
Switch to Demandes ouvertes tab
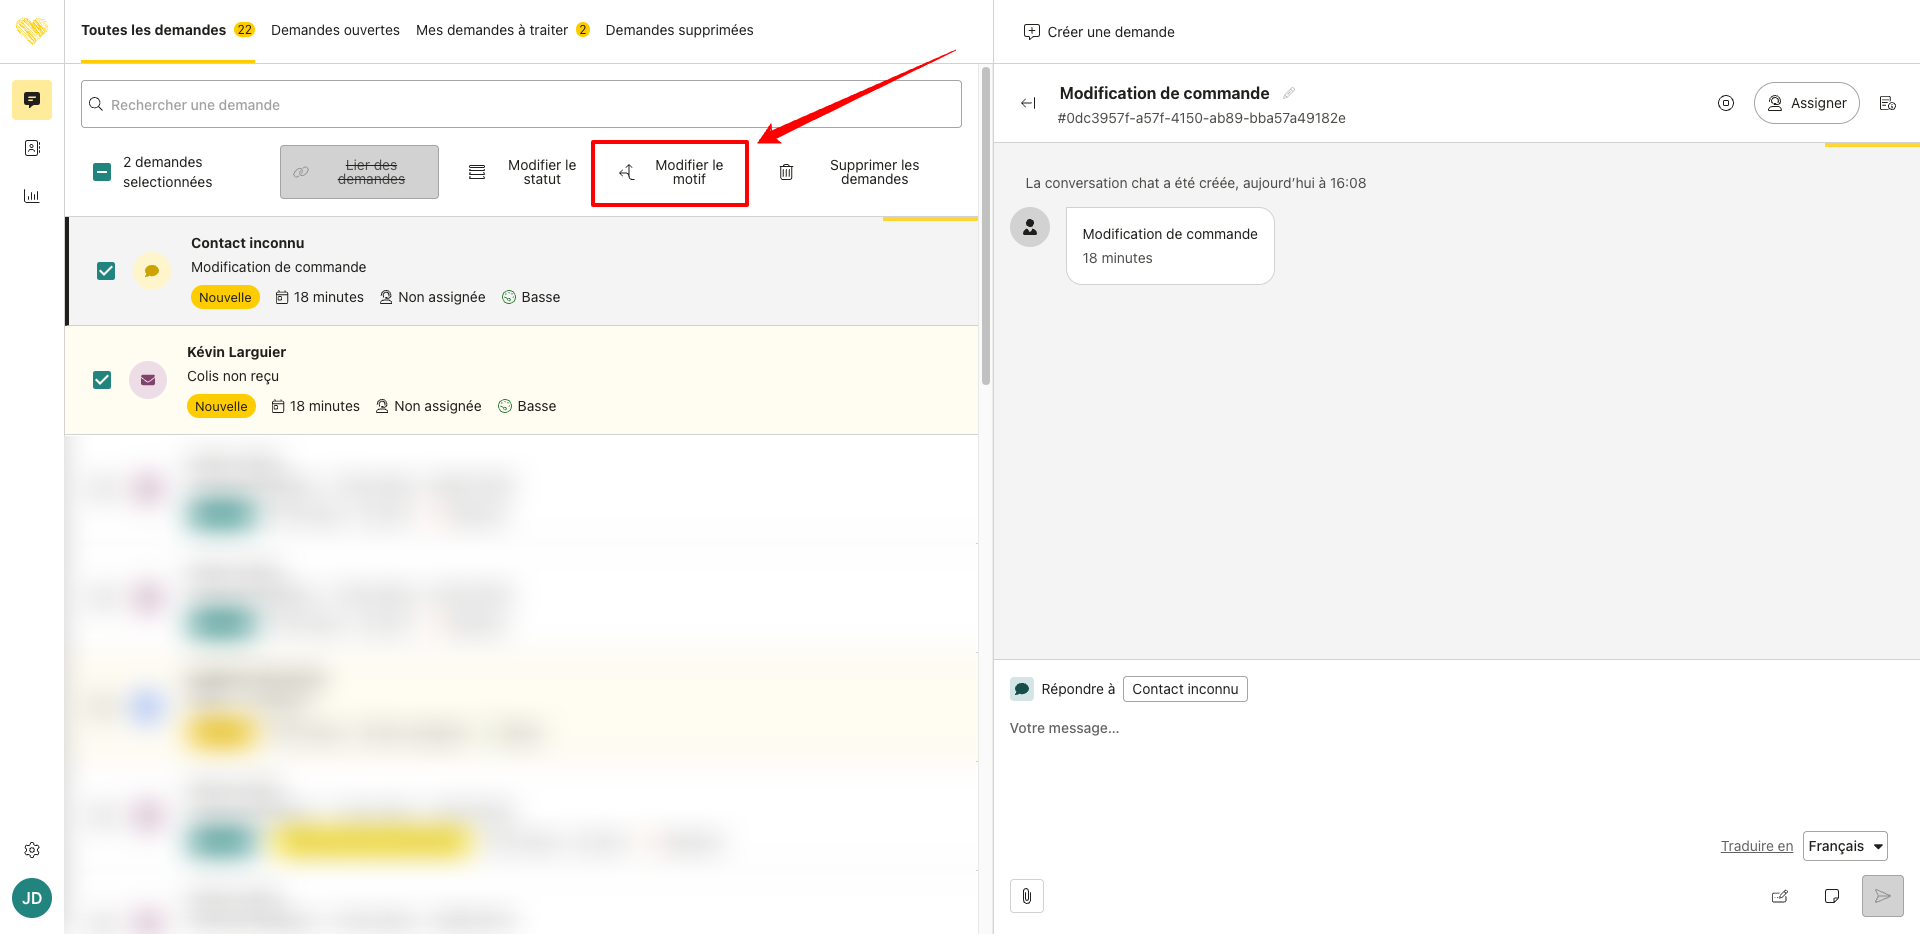point(335,30)
